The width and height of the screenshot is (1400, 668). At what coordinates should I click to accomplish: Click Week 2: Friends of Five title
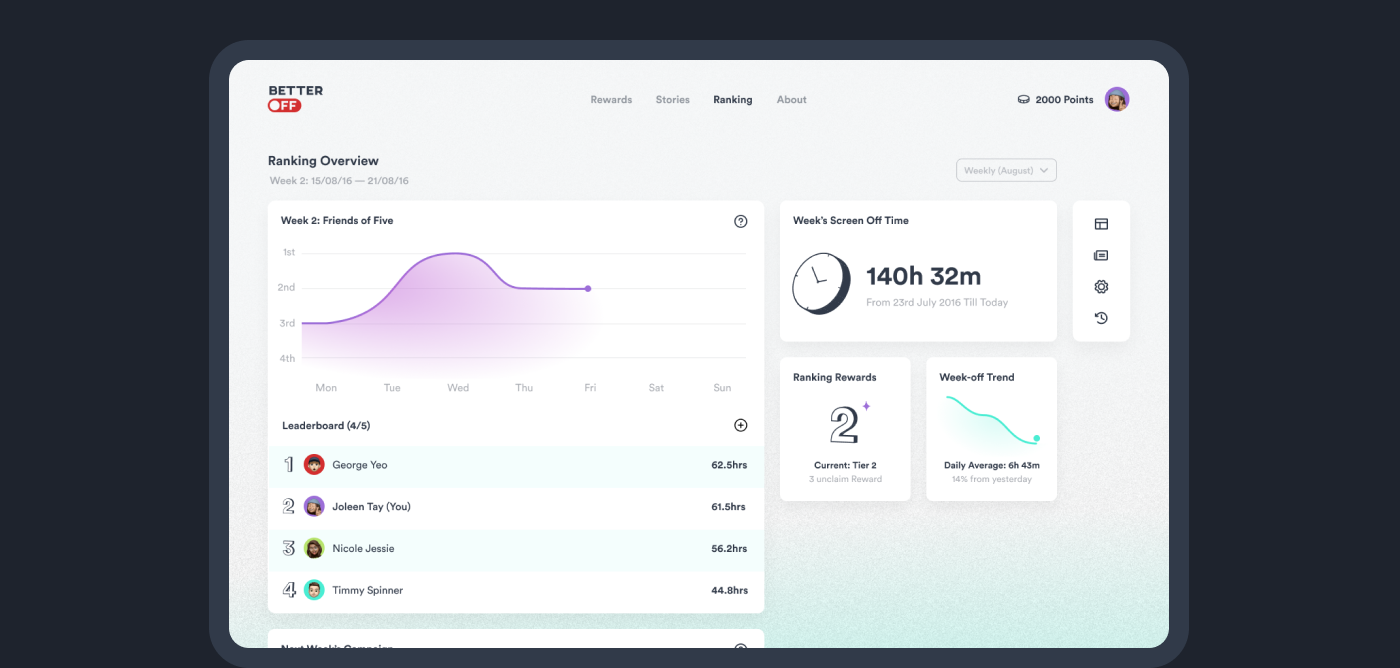tap(337, 221)
